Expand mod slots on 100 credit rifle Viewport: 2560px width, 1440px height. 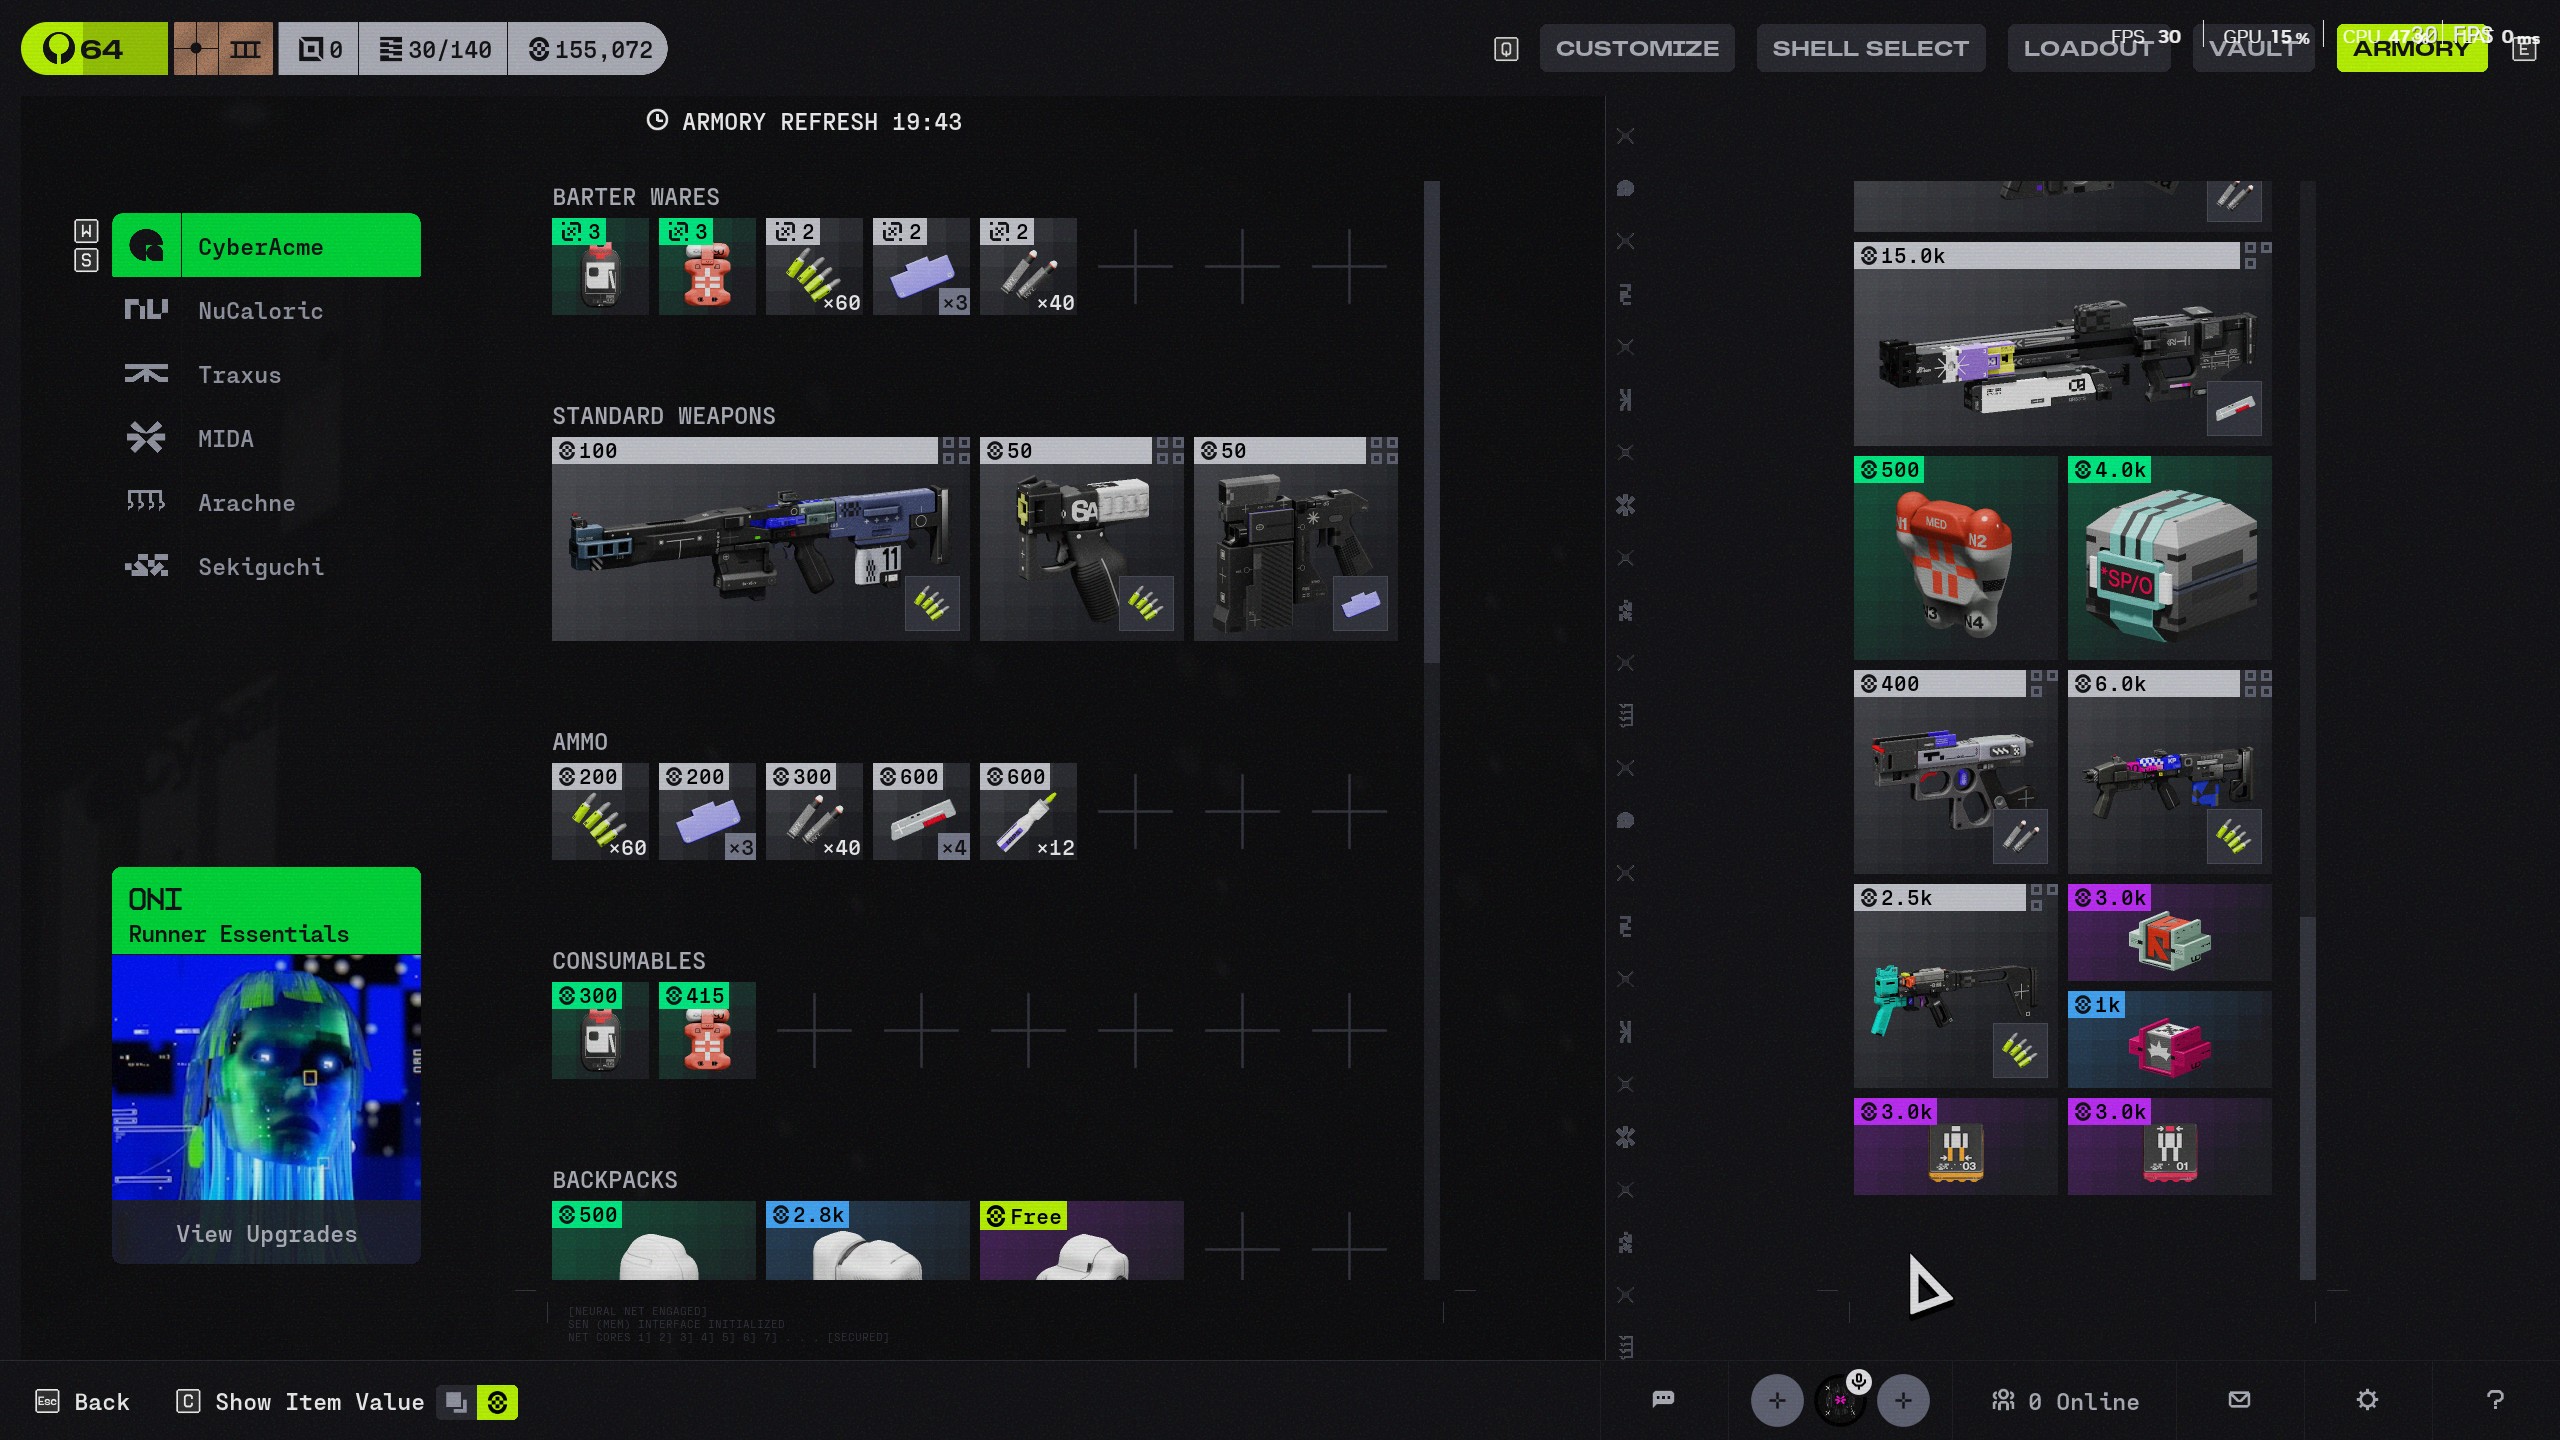tap(956, 451)
